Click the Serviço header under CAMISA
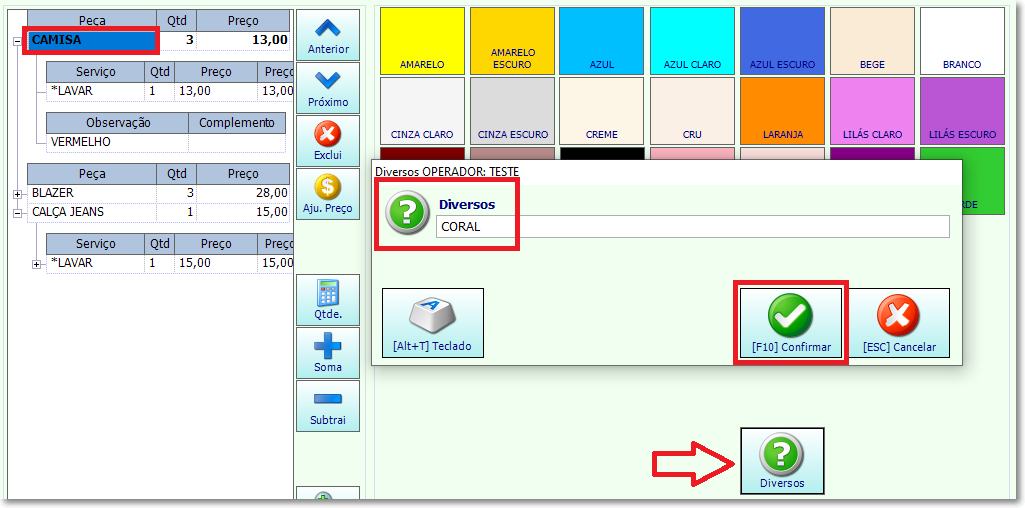 pyautogui.click(x=95, y=71)
